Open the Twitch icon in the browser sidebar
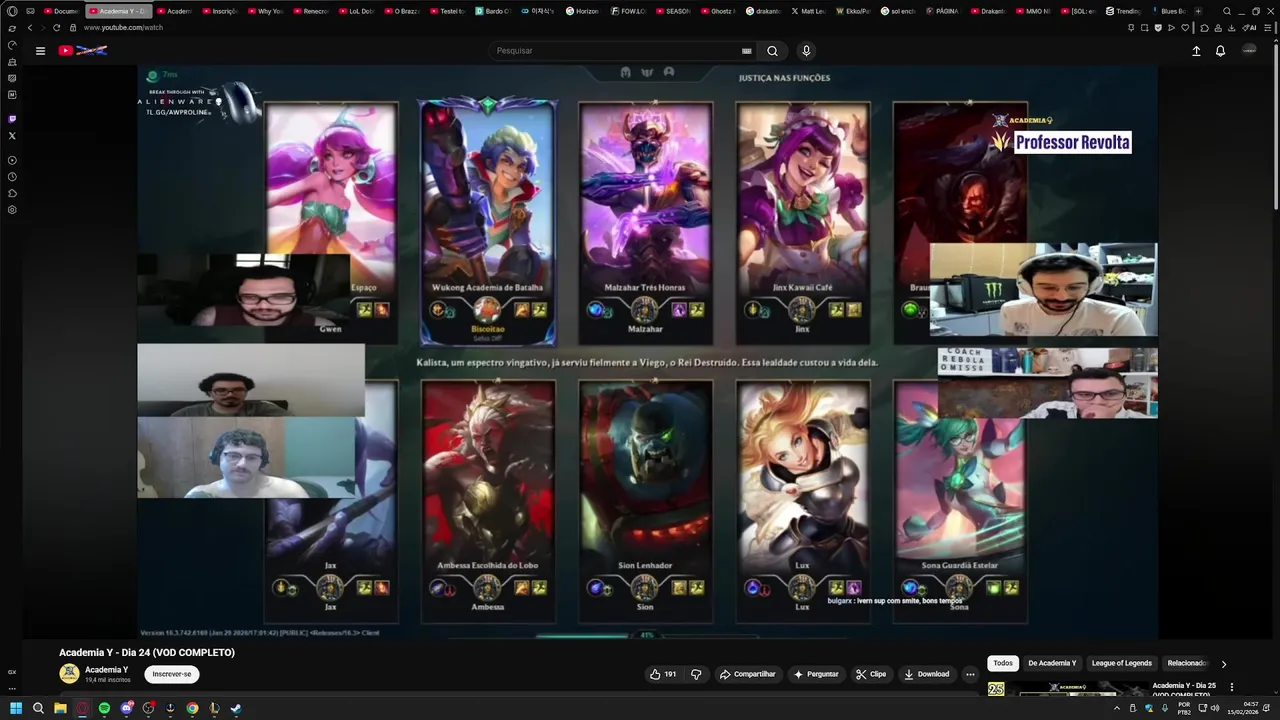The image size is (1280, 720). pyautogui.click(x=12, y=119)
